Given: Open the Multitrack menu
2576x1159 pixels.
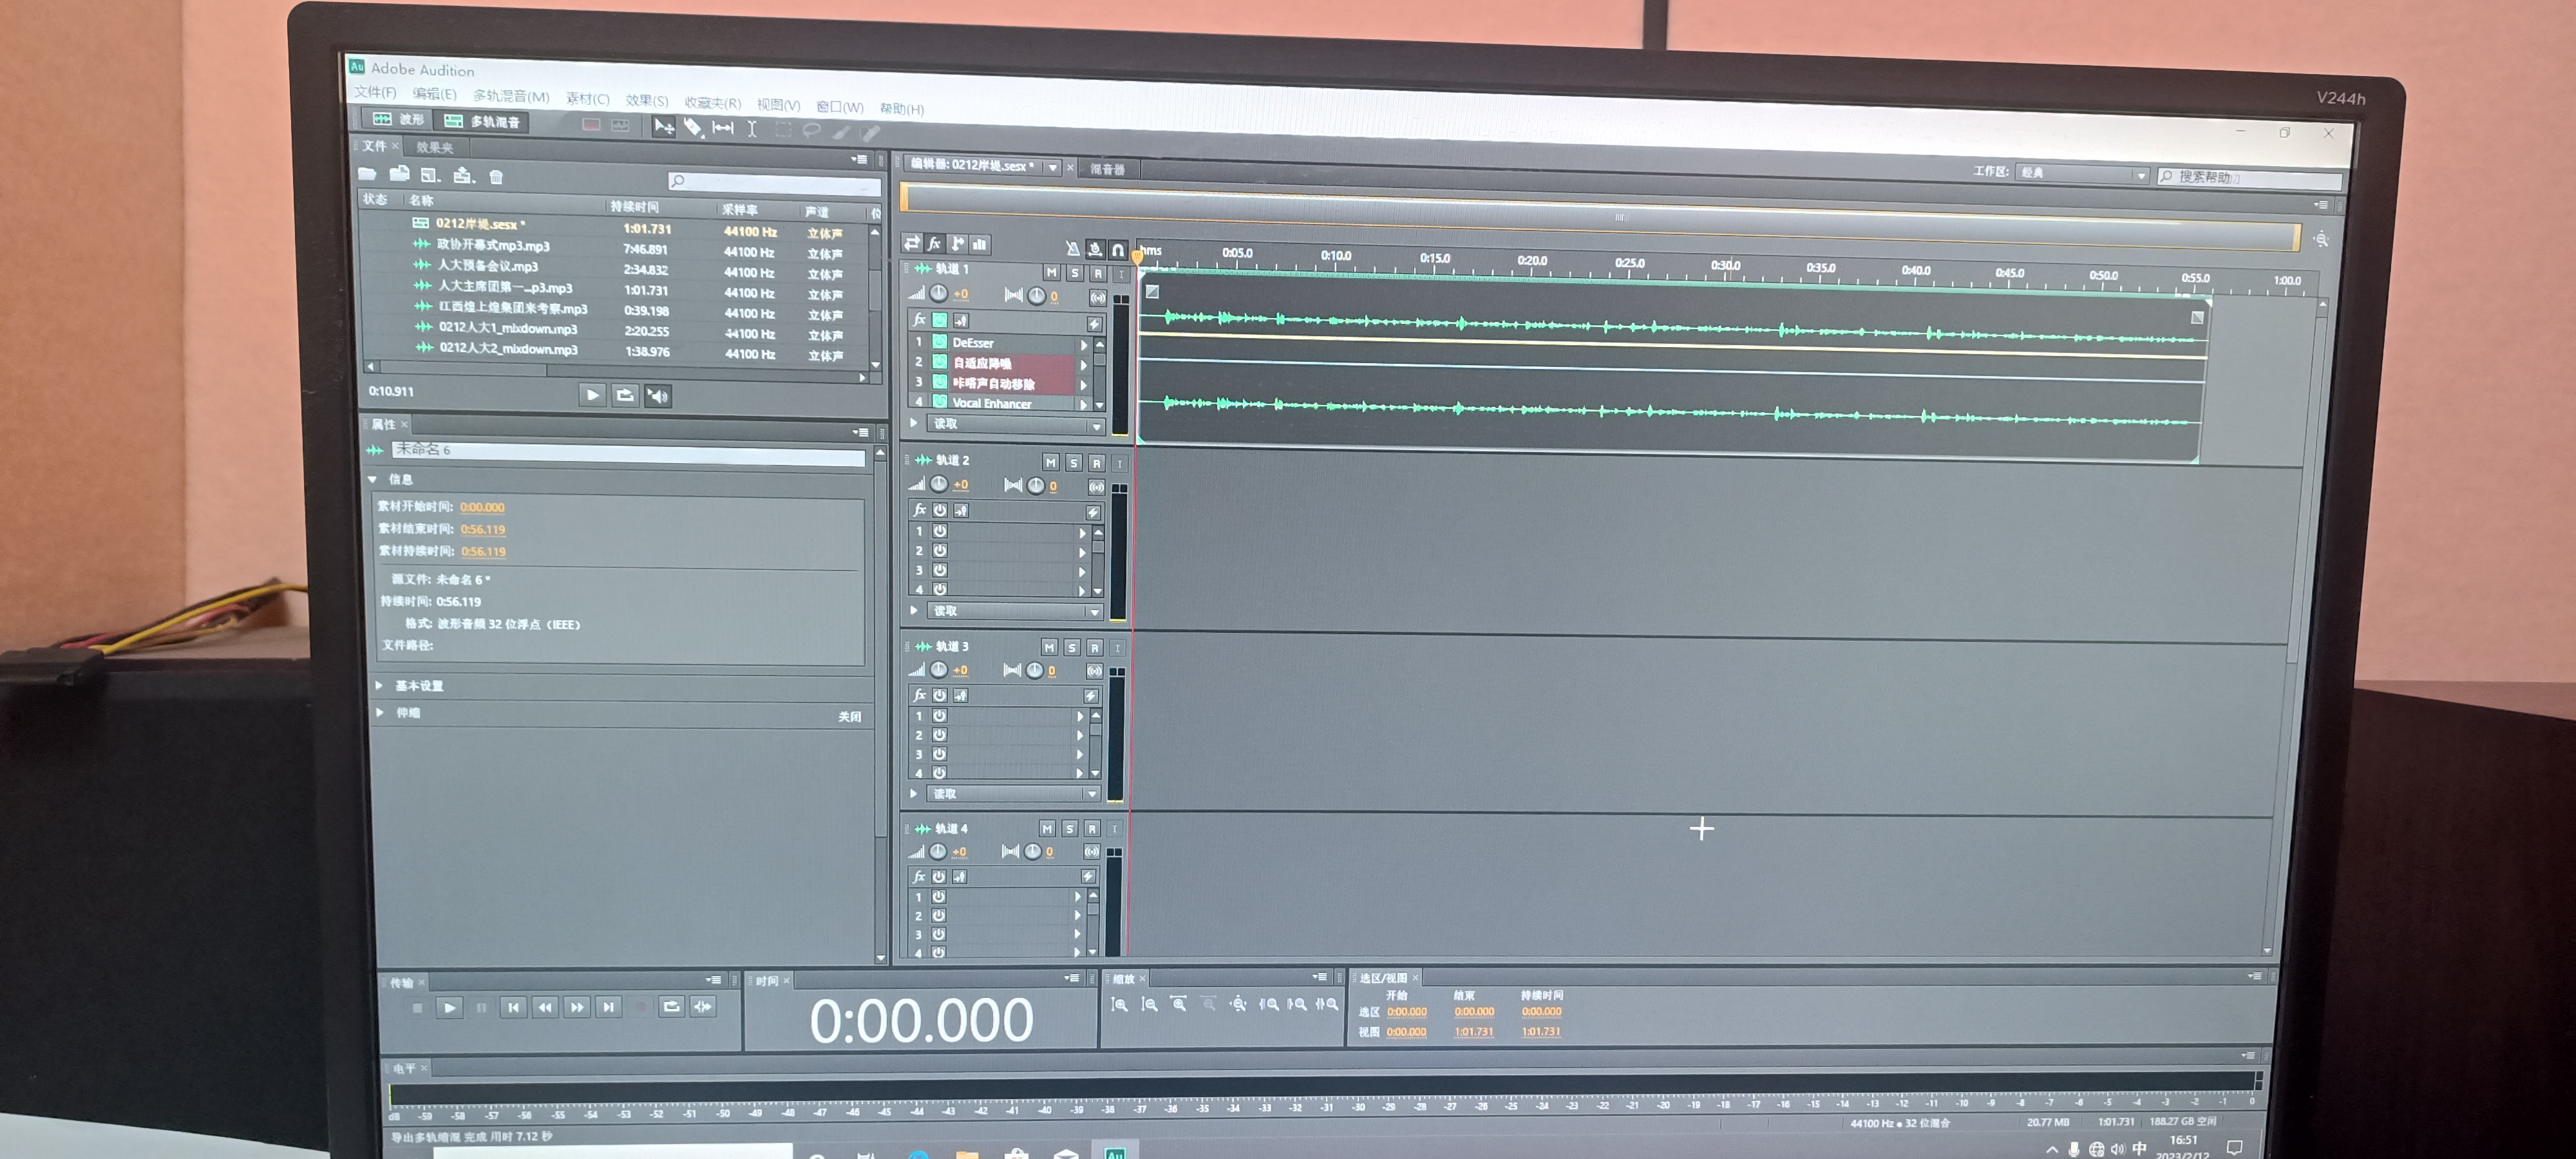Looking at the screenshot, I should click(x=511, y=96).
